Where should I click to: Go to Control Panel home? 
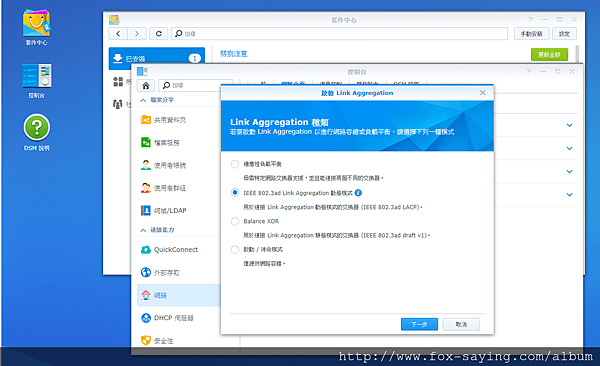pos(146,85)
